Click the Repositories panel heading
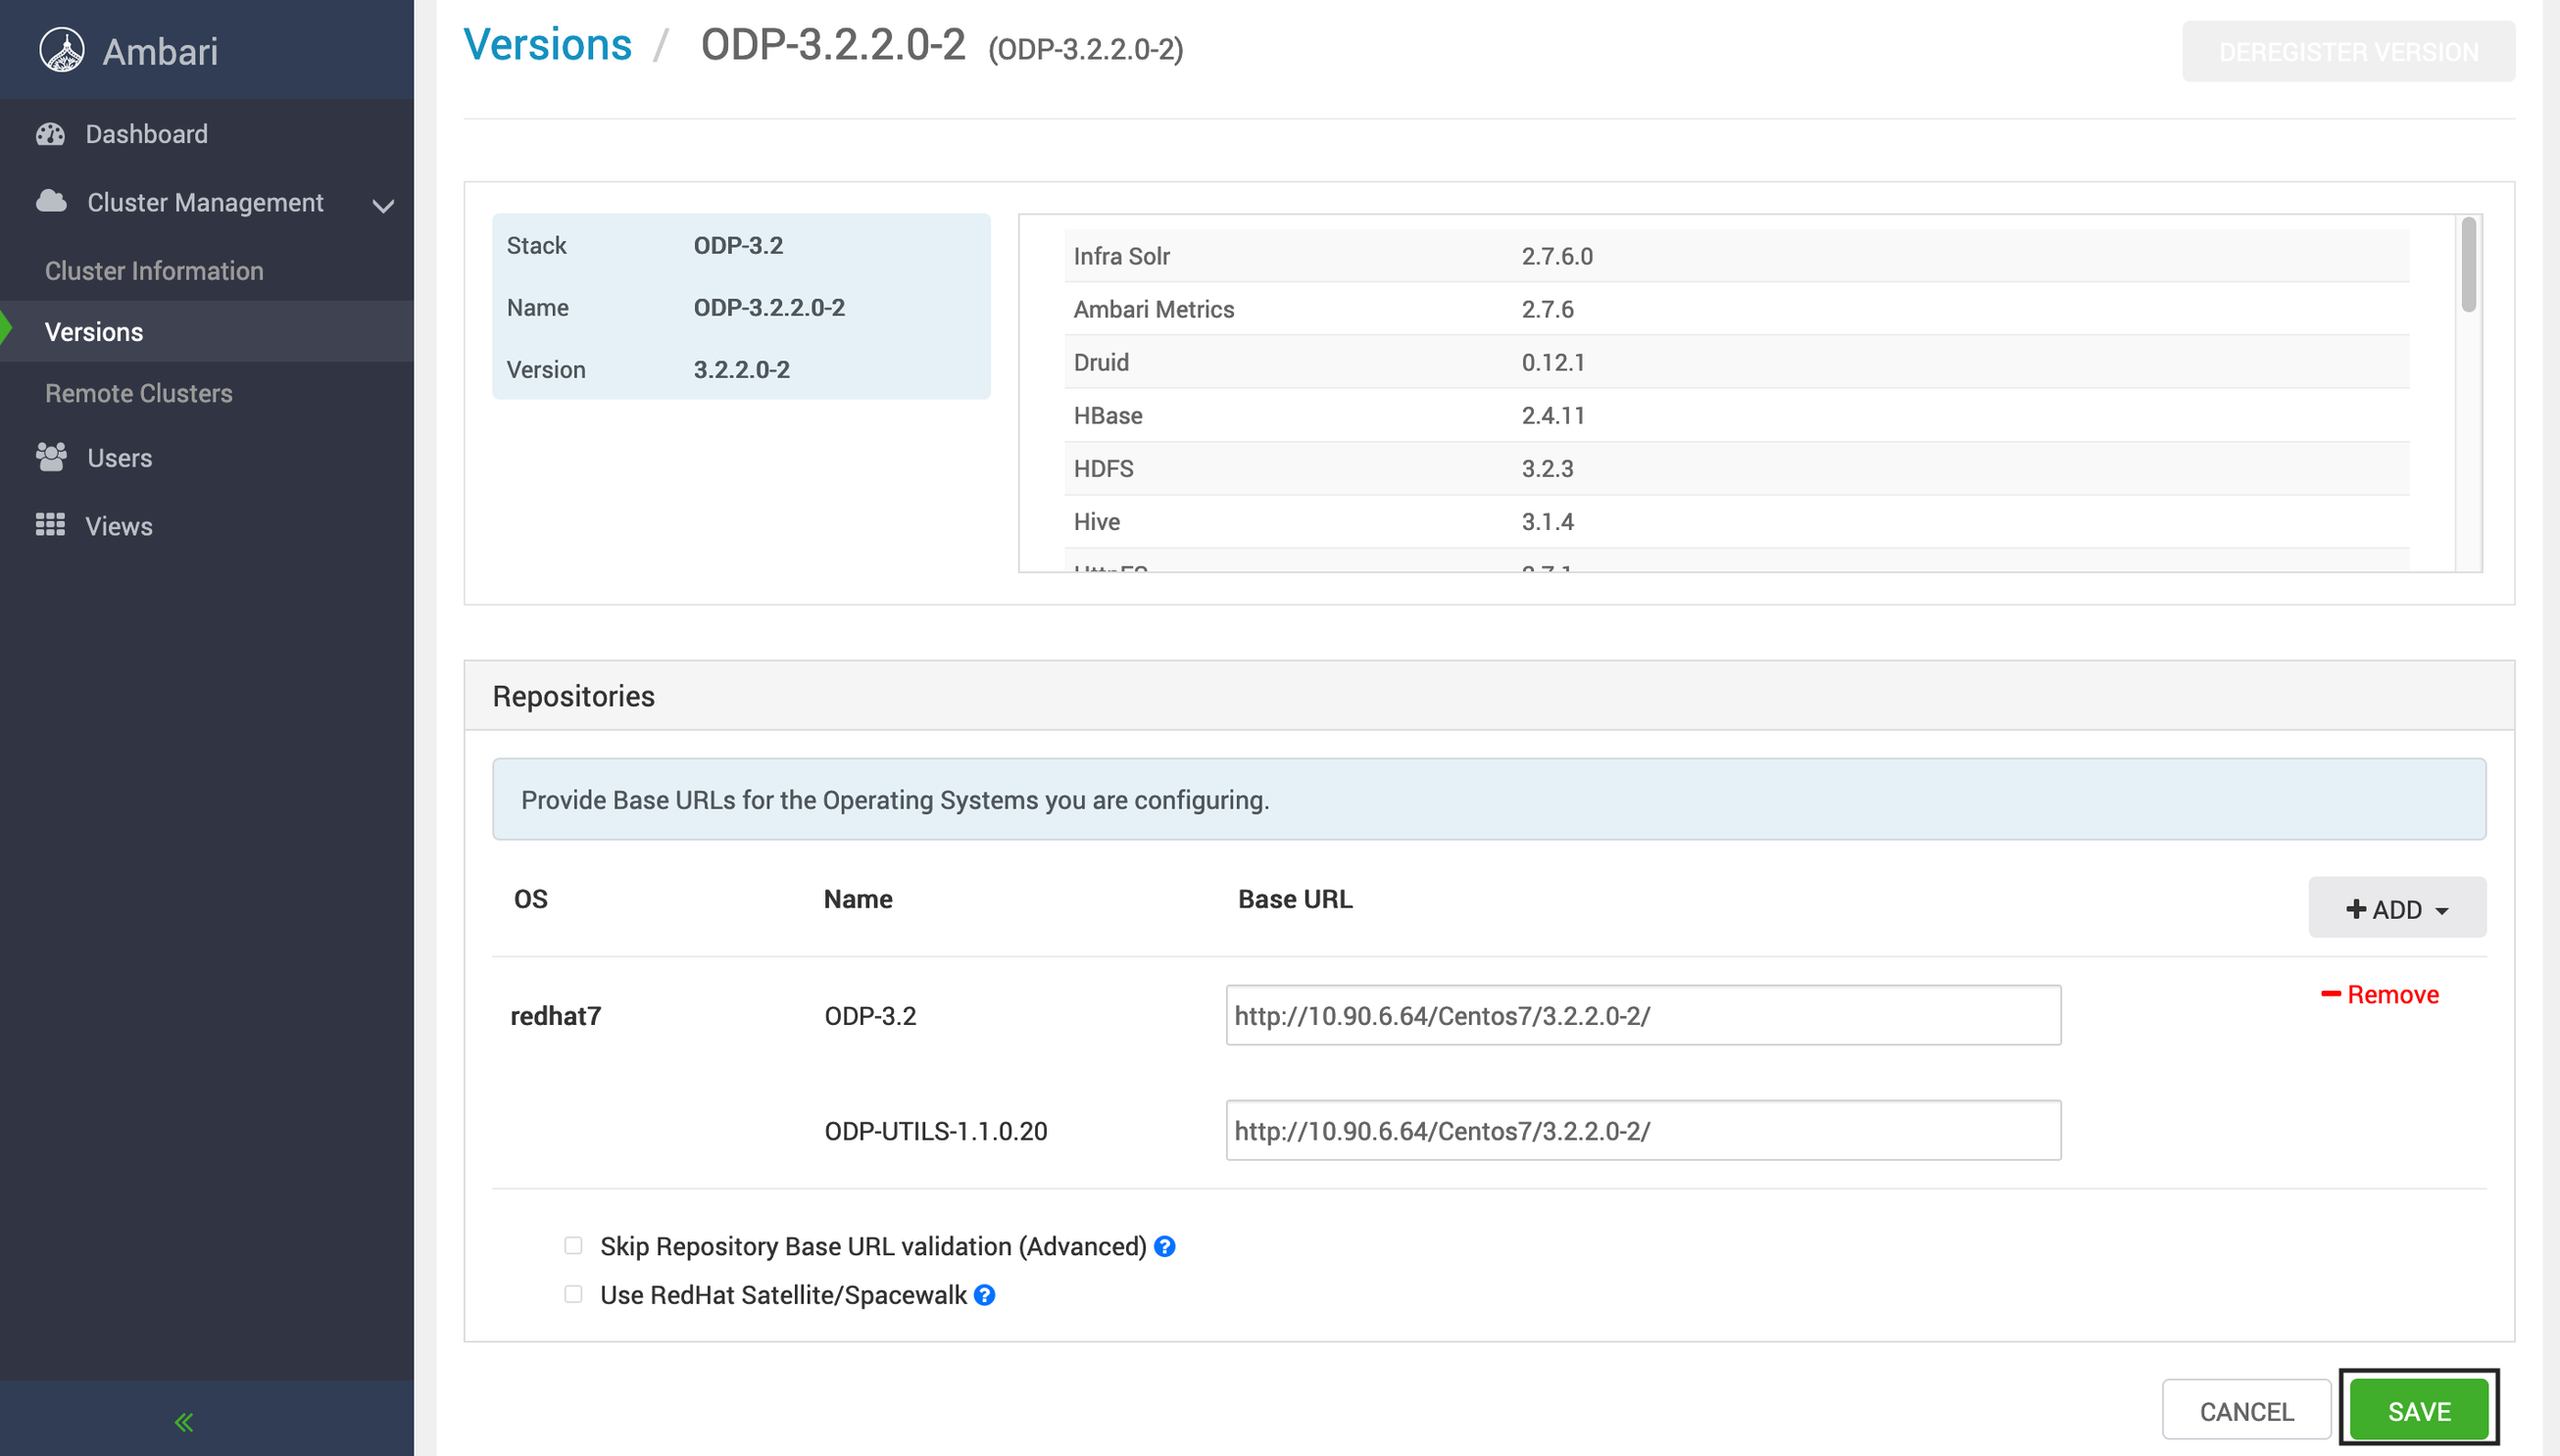 coord(573,696)
